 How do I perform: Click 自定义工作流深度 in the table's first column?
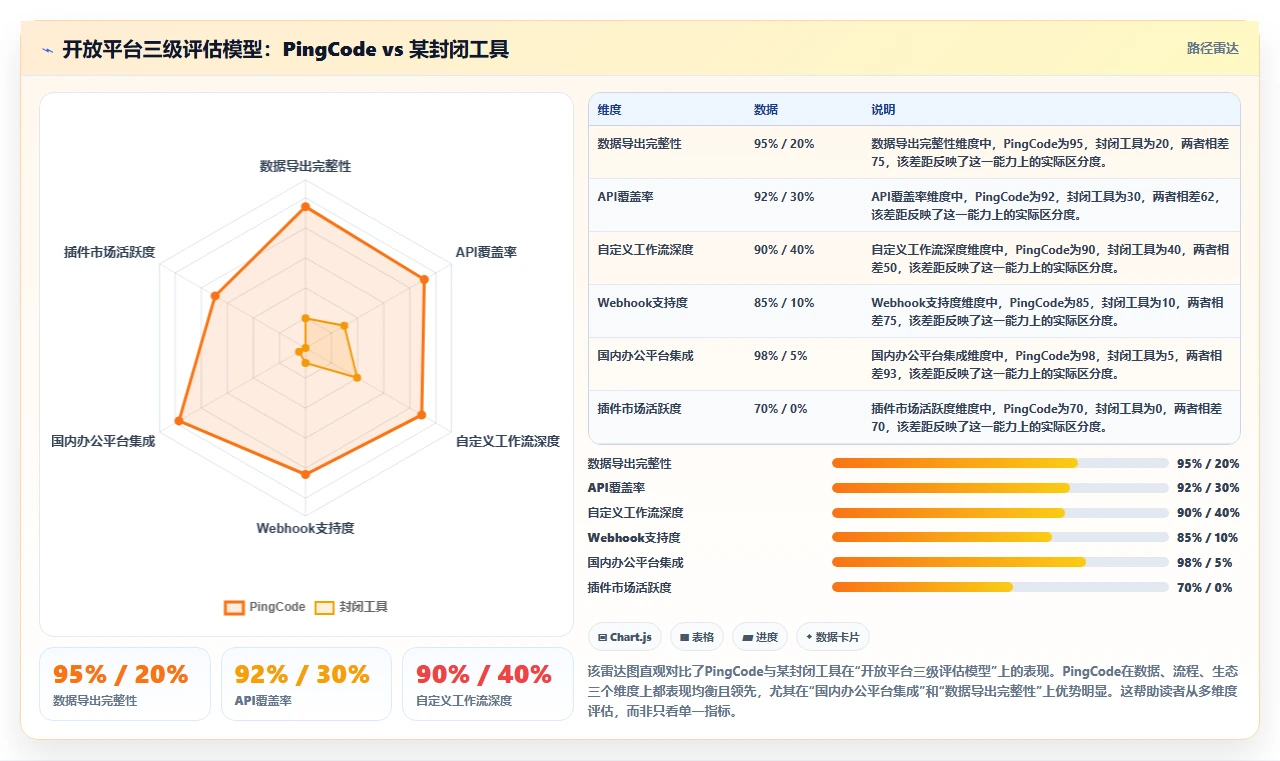tap(645, 250)
